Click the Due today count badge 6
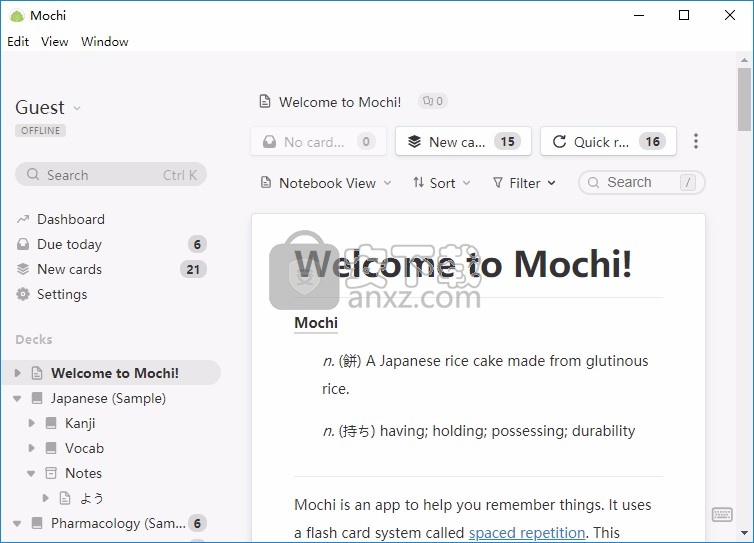This screenshot has height=543, width=754. [x=197, y=244]
